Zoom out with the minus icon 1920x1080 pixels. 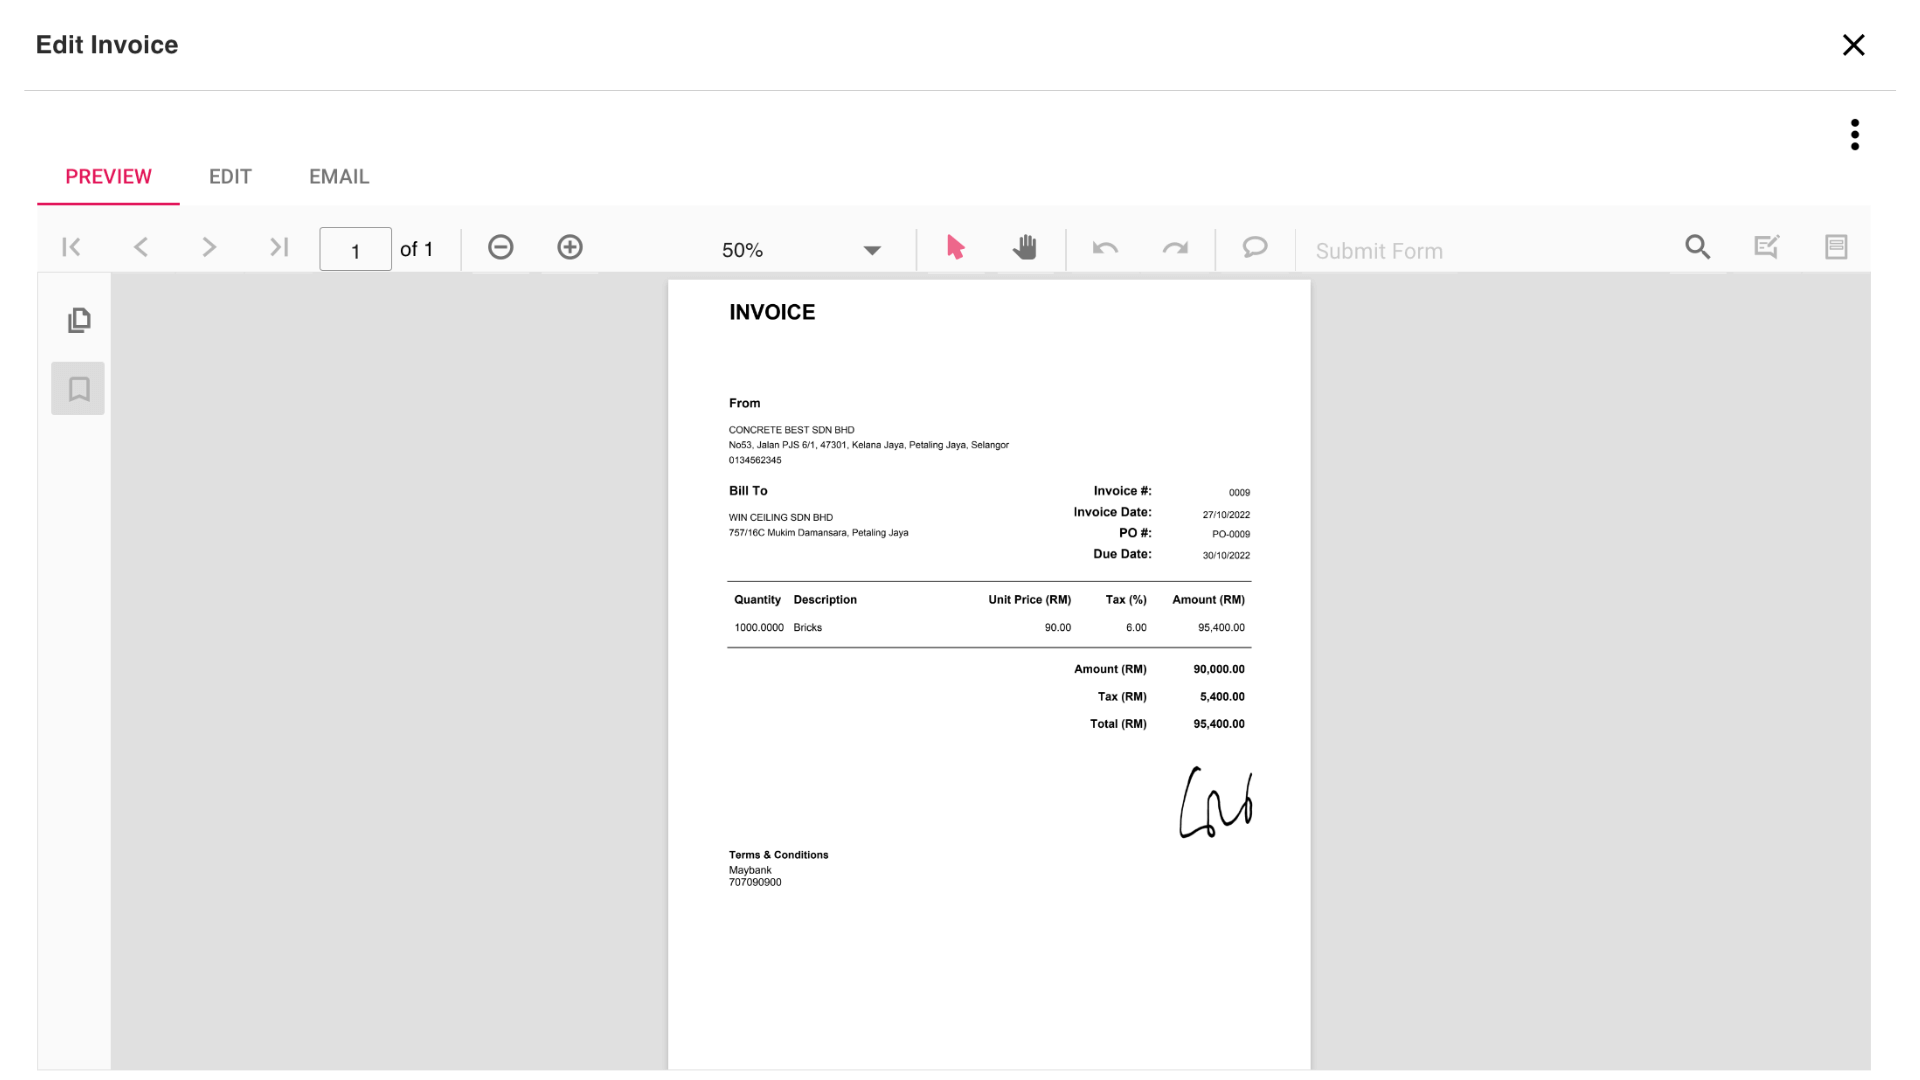click(500, 247)
